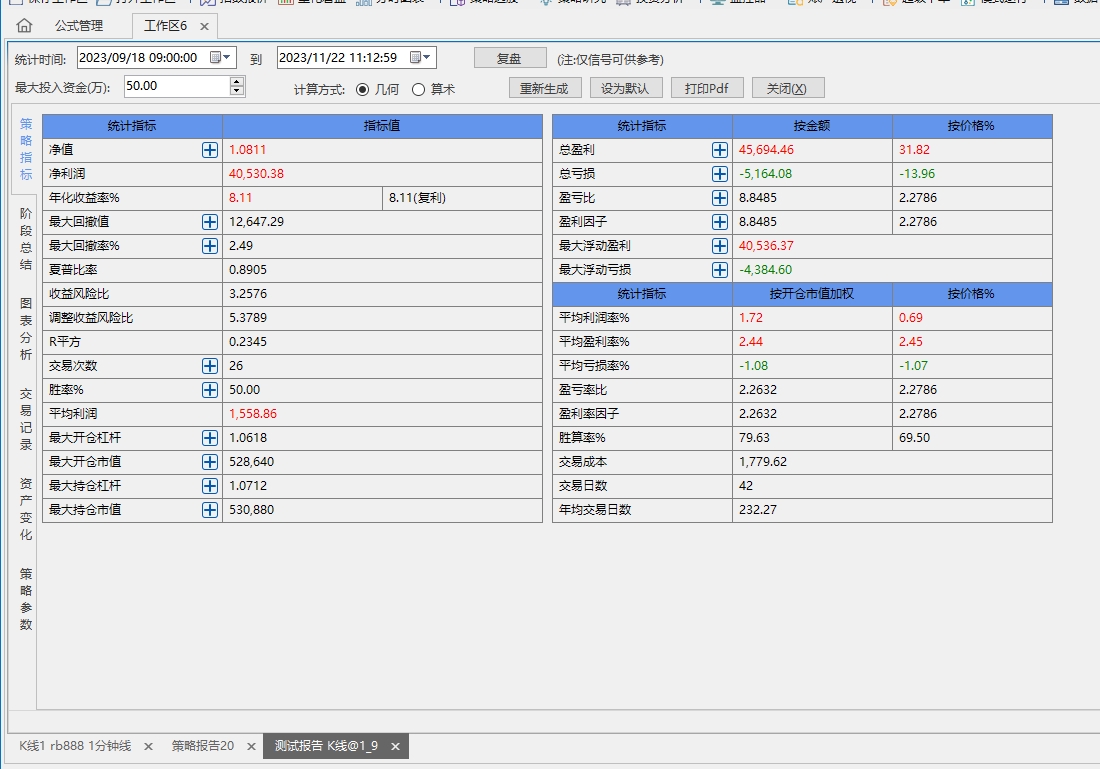The height and width of the screenshot is (769, 1100).
Task: Click the 最大投入资金 input field
Action: click(x=175, y=86)
